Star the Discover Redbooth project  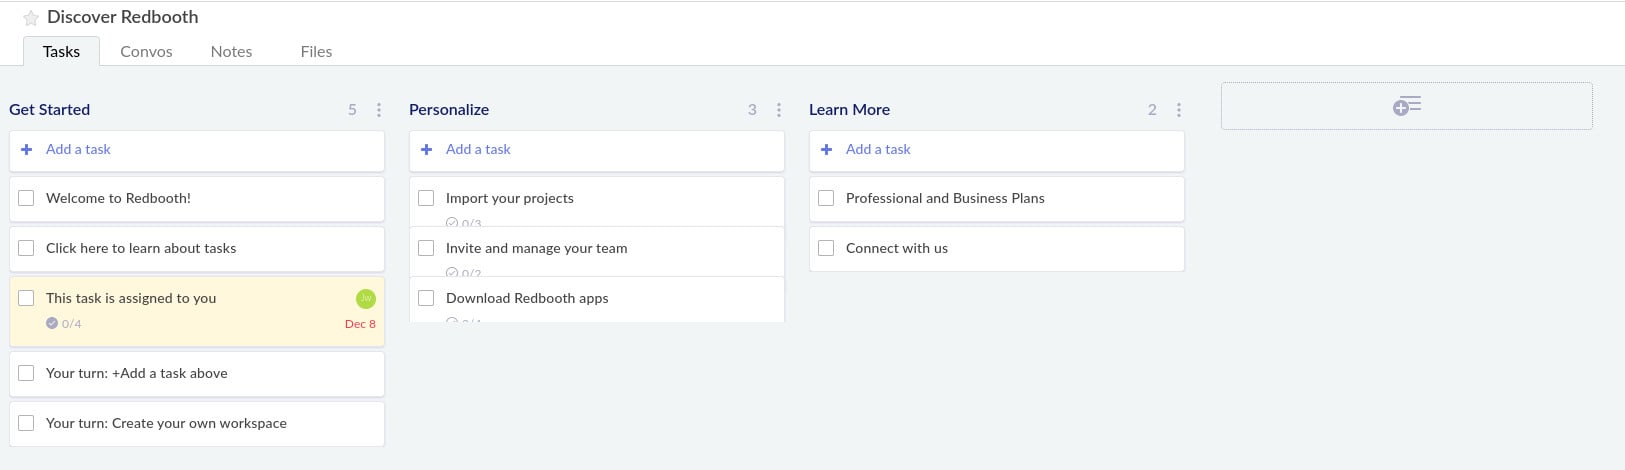pos(31,18)
